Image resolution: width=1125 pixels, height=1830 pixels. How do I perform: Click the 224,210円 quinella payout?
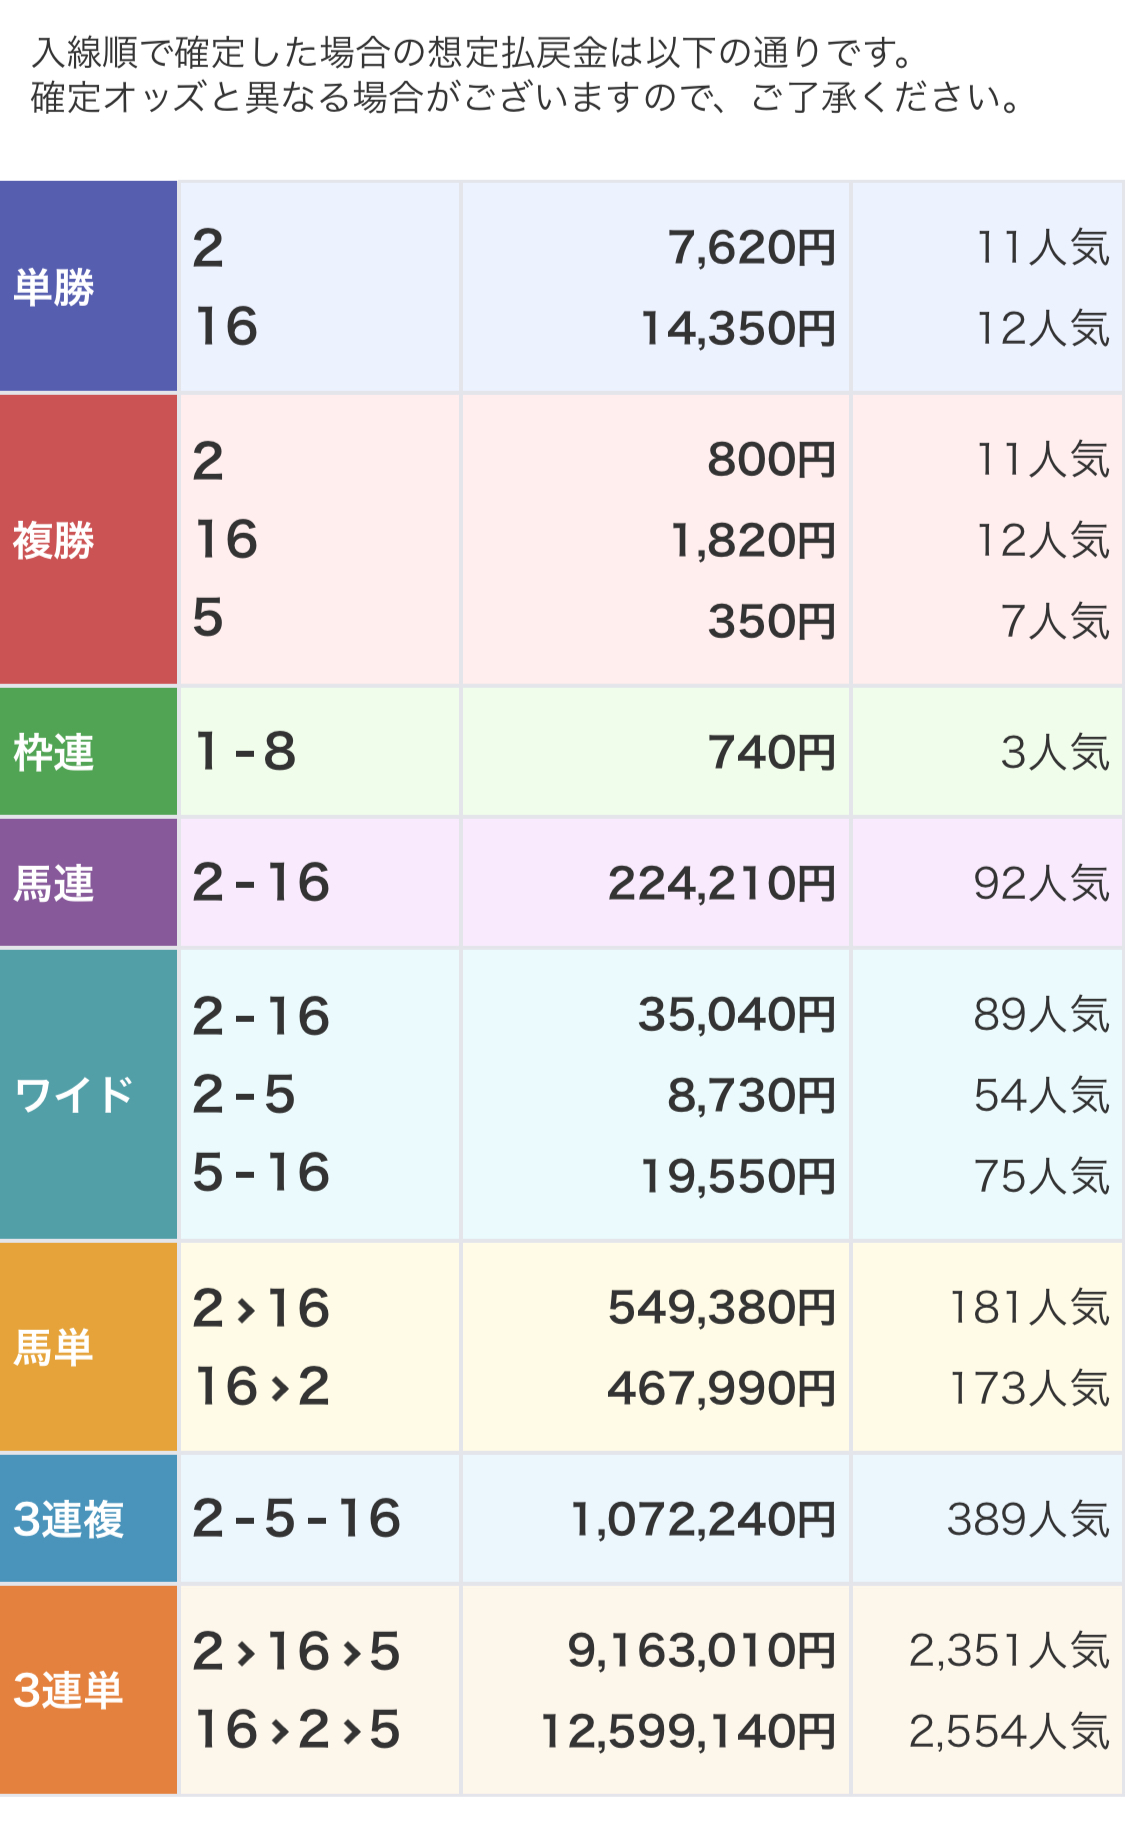click(x=722, y=883)
